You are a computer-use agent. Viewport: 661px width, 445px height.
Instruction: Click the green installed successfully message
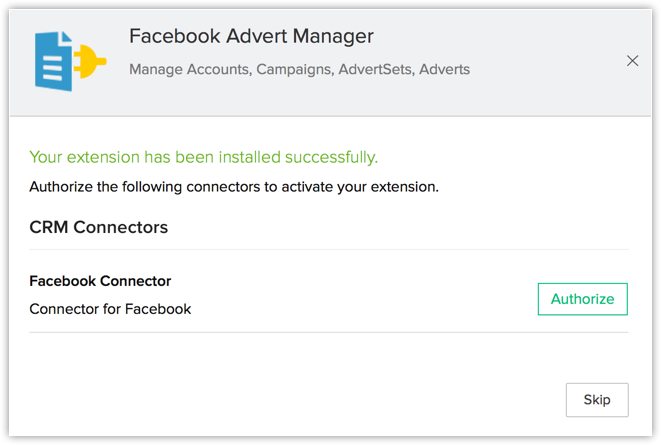click(x=204, y=157)
